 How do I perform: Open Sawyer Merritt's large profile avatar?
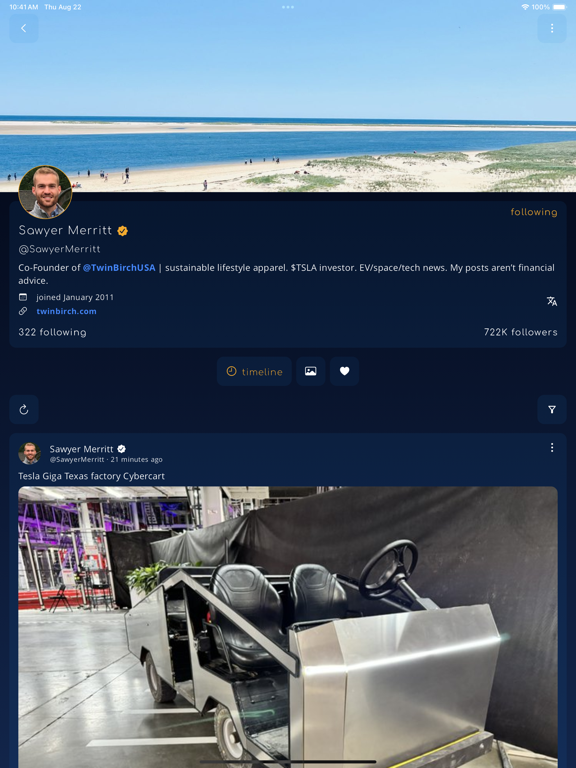45,192
